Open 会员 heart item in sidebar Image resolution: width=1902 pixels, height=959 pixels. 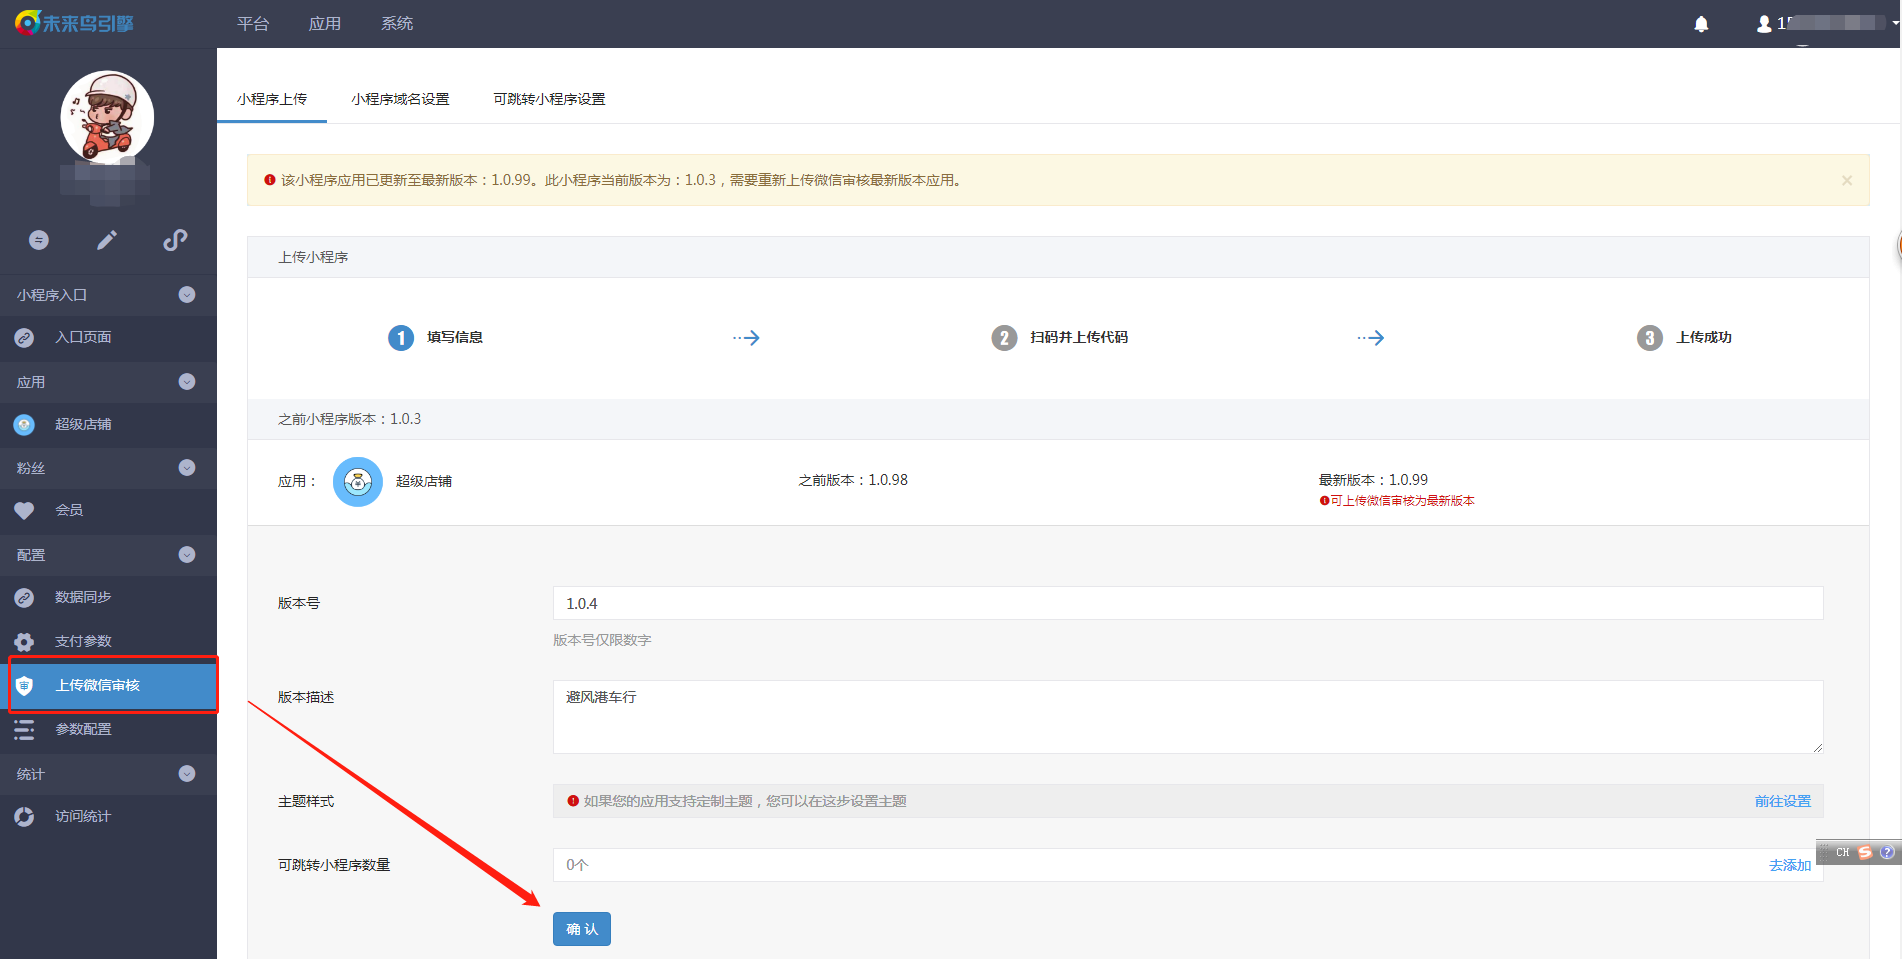pyautogui.click(x=69, y=511)
